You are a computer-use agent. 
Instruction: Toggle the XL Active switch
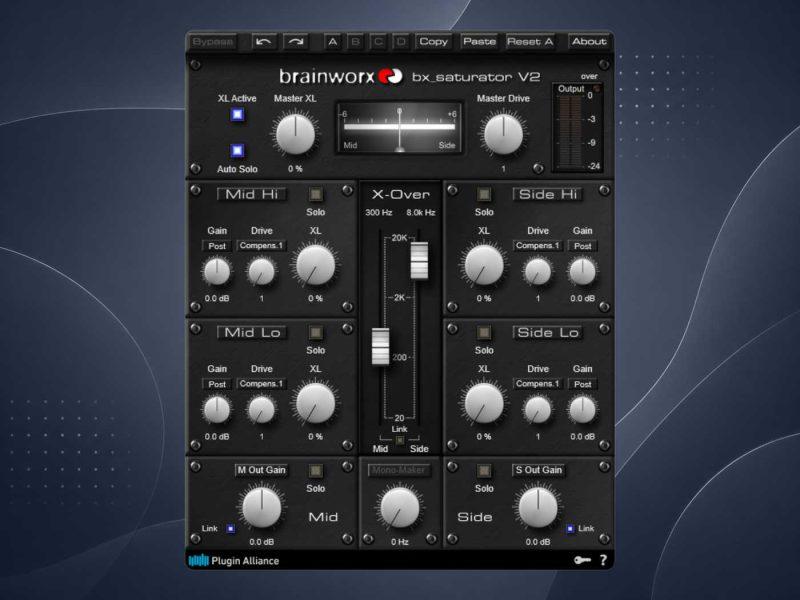(237, 114)
